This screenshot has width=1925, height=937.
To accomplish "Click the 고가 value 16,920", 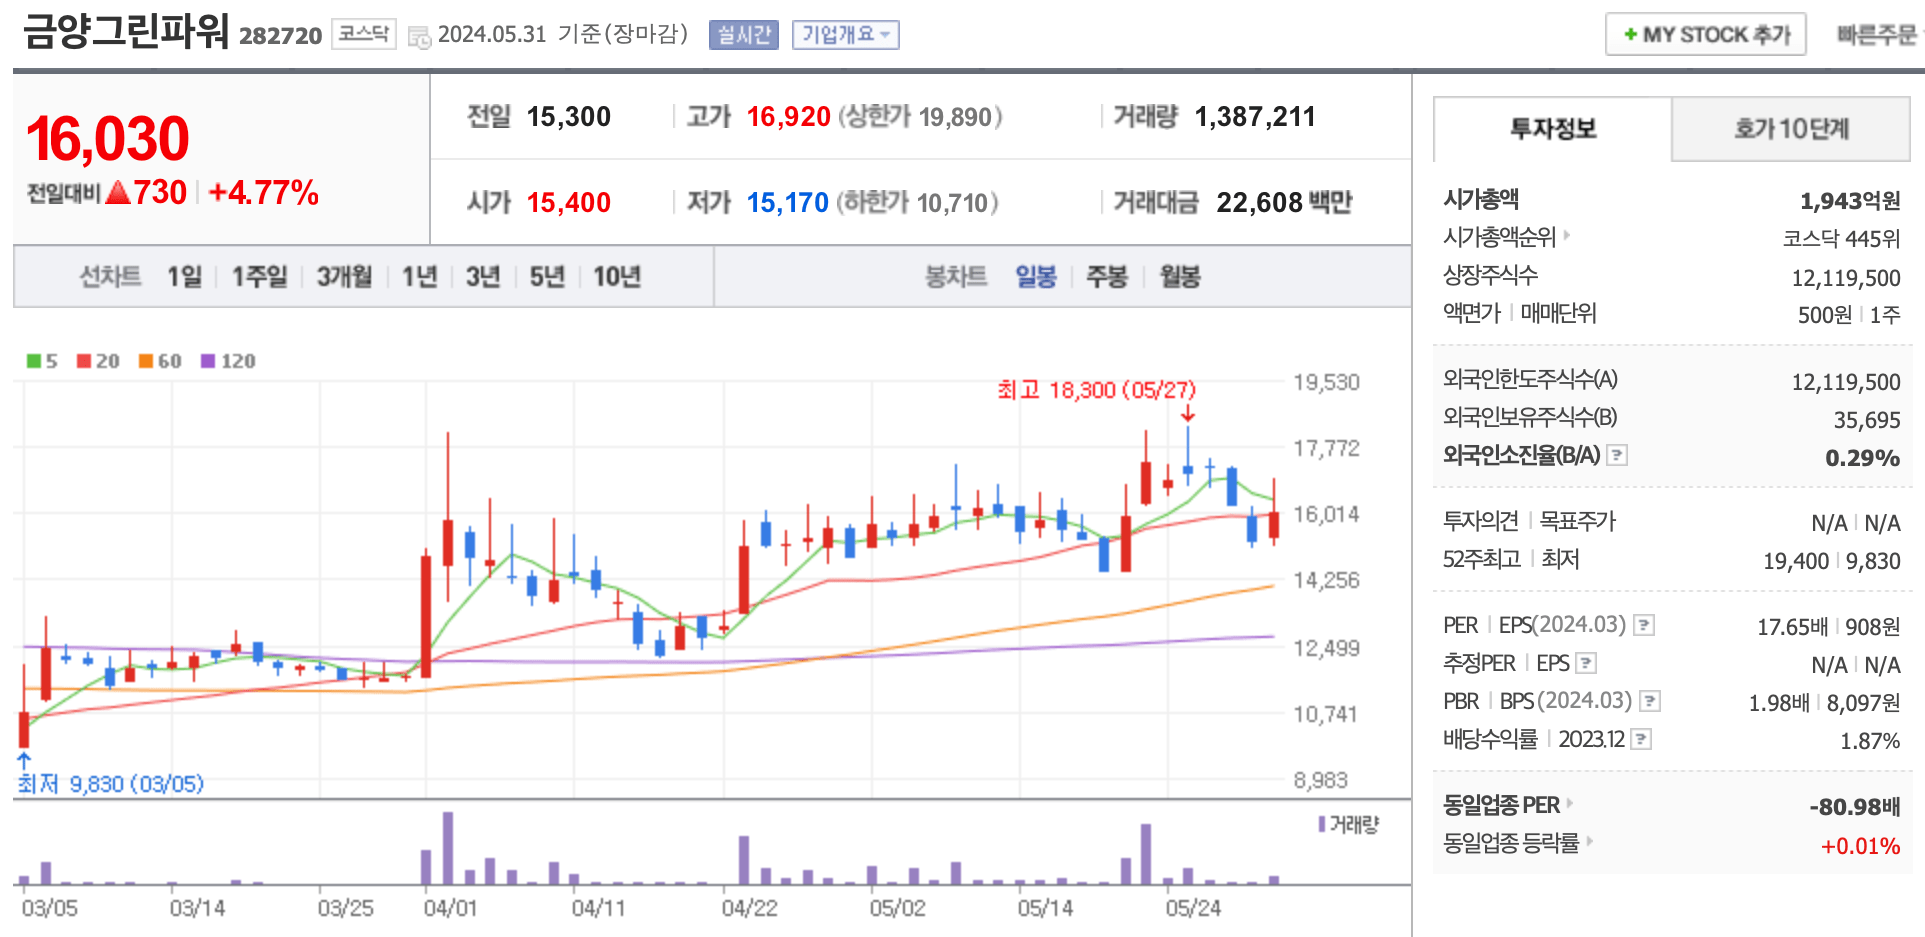I will [x=789, y=117].
